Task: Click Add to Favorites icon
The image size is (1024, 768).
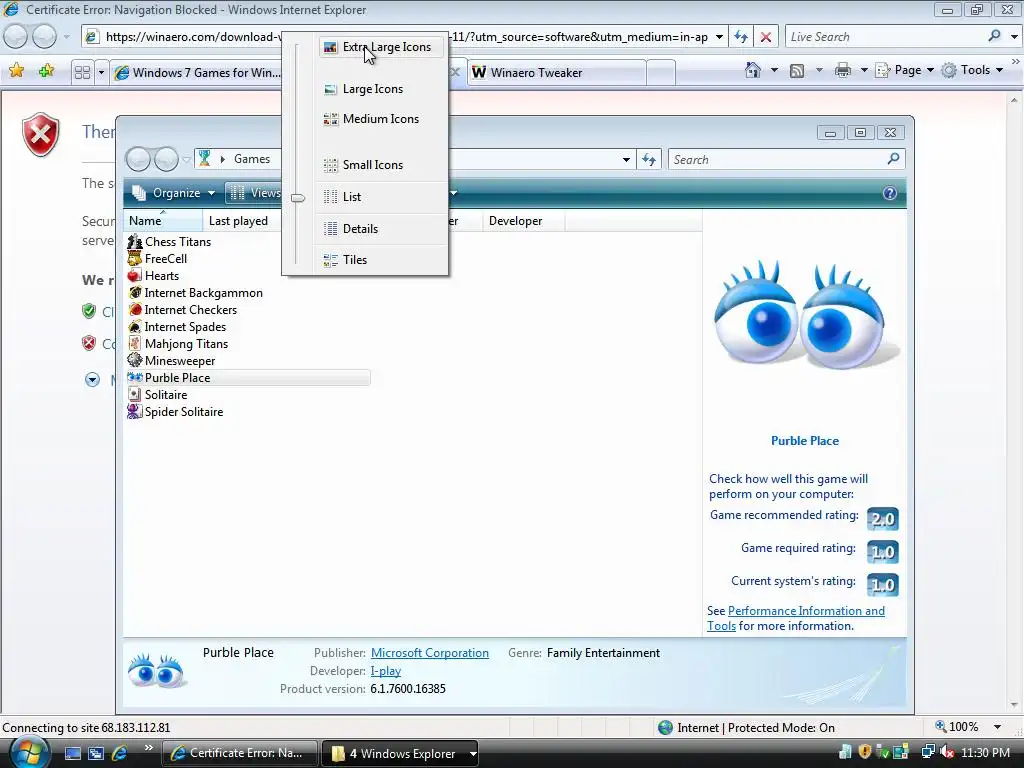Action: click(x=46, y=71)
